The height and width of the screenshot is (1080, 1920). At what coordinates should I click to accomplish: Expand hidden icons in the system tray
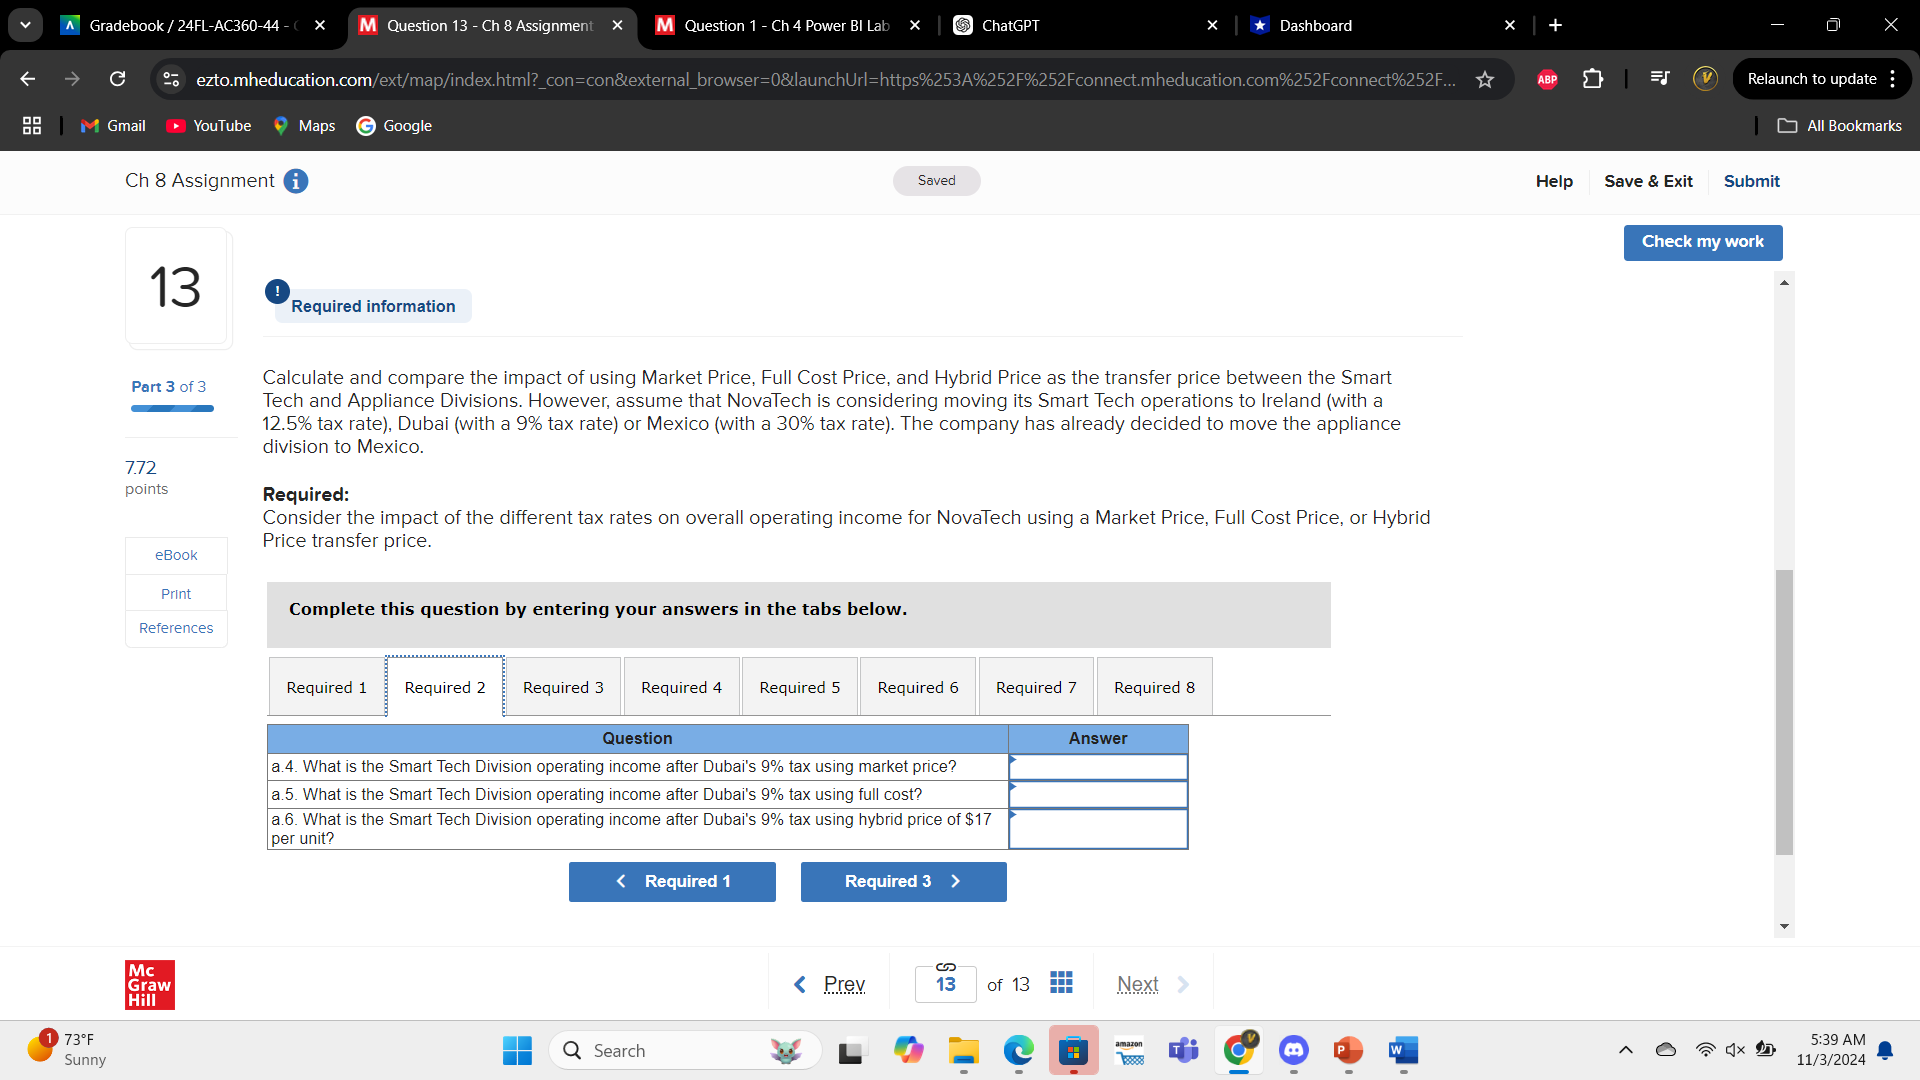point(1625,1049)
